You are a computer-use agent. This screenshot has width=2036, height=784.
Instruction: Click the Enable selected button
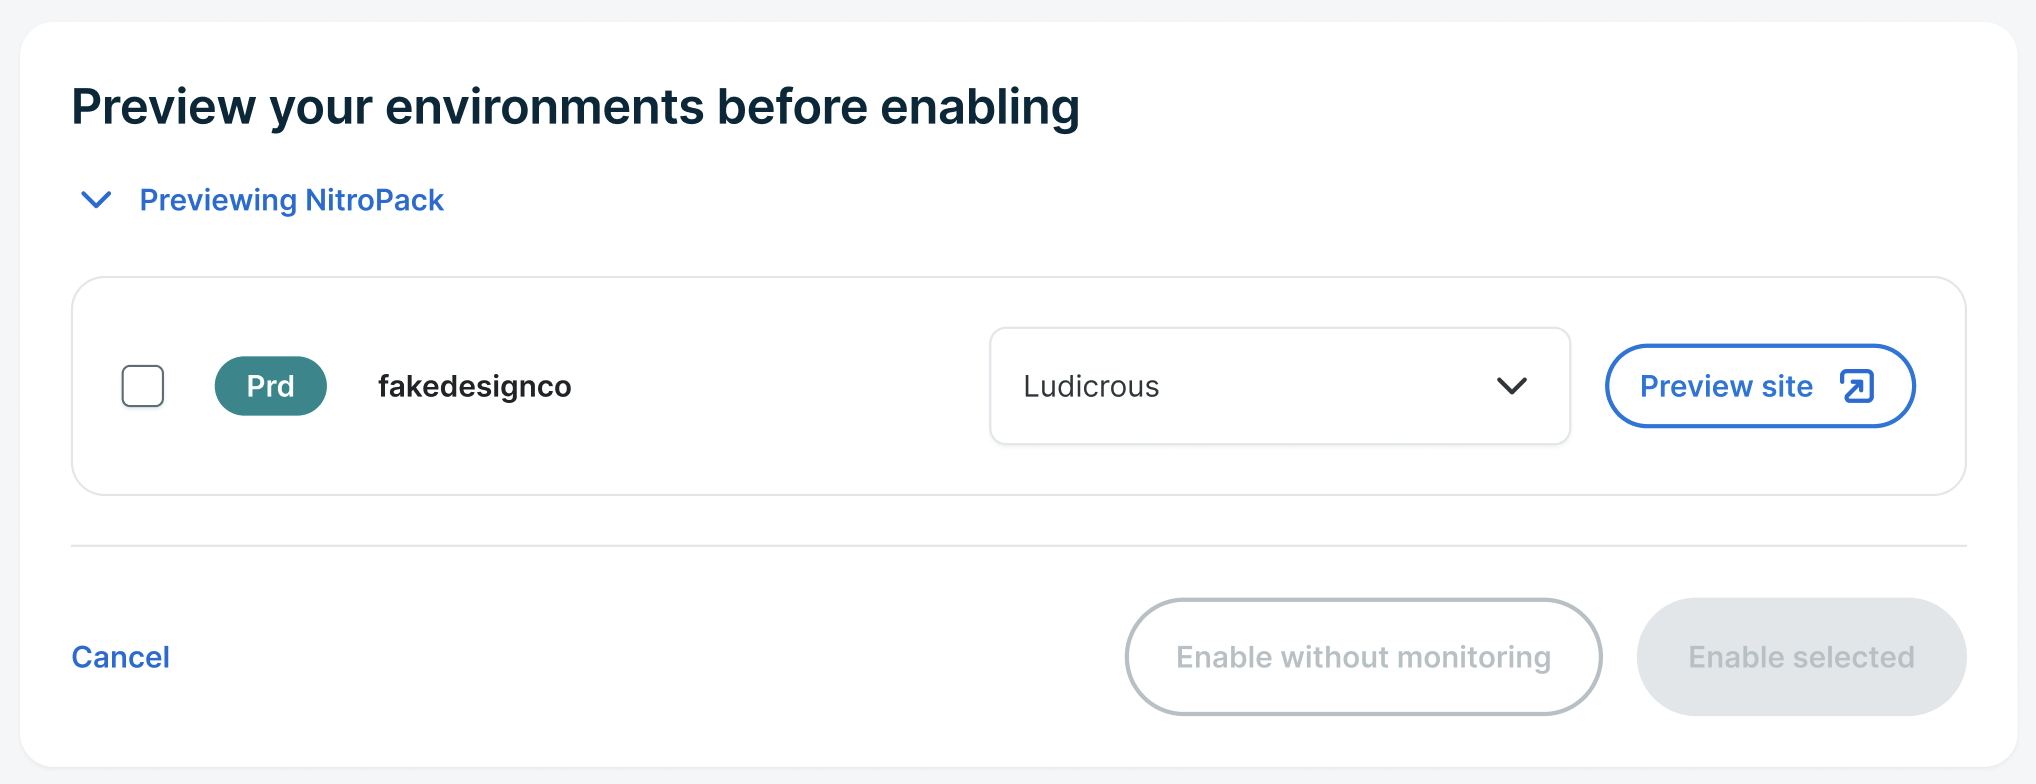click(x=1801, y=657)
